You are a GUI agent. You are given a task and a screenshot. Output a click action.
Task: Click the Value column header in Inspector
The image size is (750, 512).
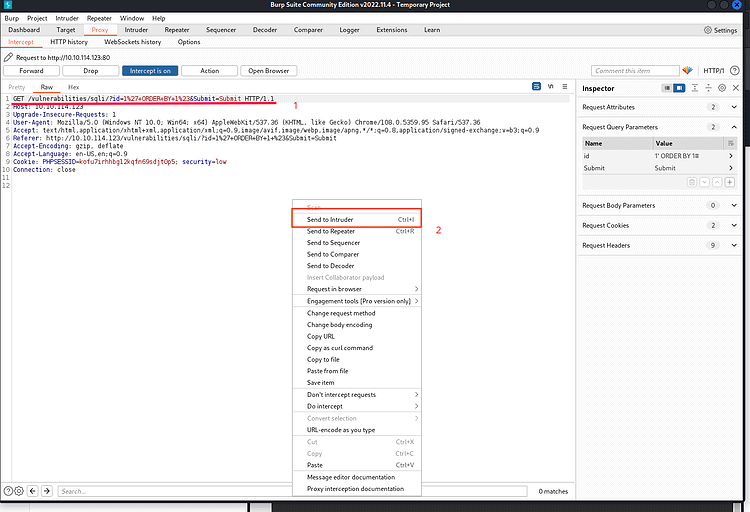689,143
